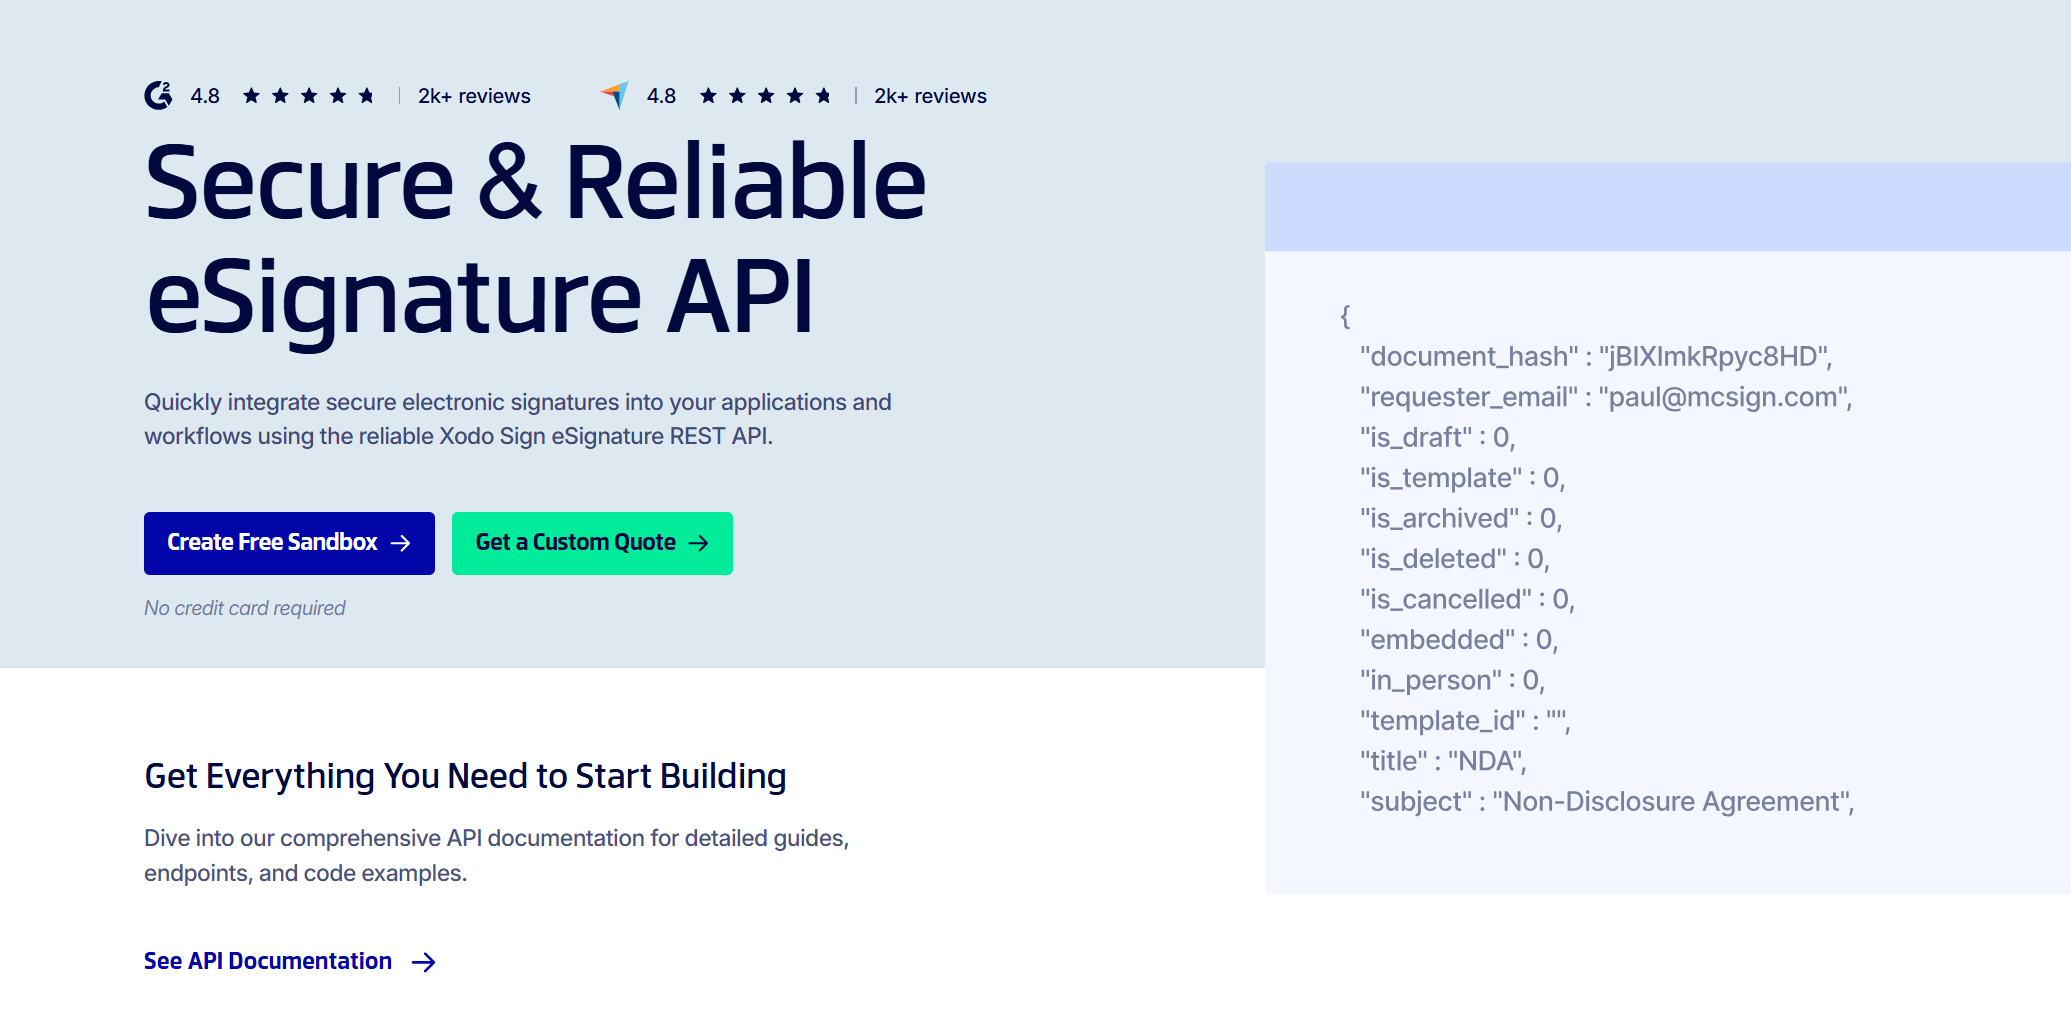Click the Create Free Sandbox button

pos(289,543)
